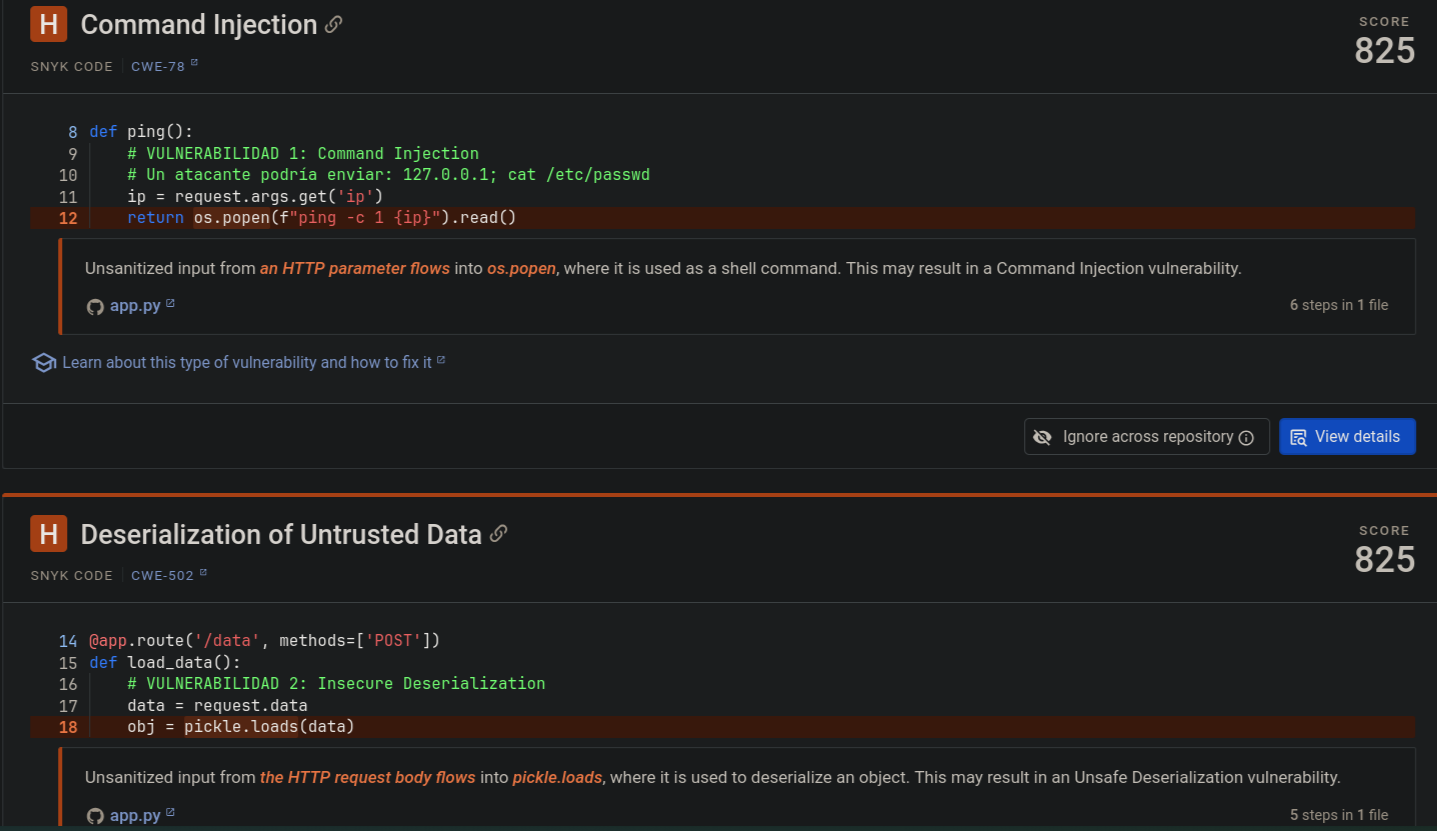
Task: Toggle Ignore across repository eye icon
Action: pyautogui.click(x=1042, y=437)
